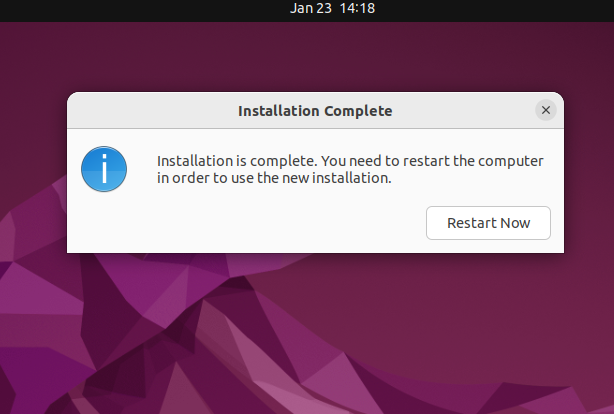Click empty dialog area left of Restart Now

(x=250, y=223)
